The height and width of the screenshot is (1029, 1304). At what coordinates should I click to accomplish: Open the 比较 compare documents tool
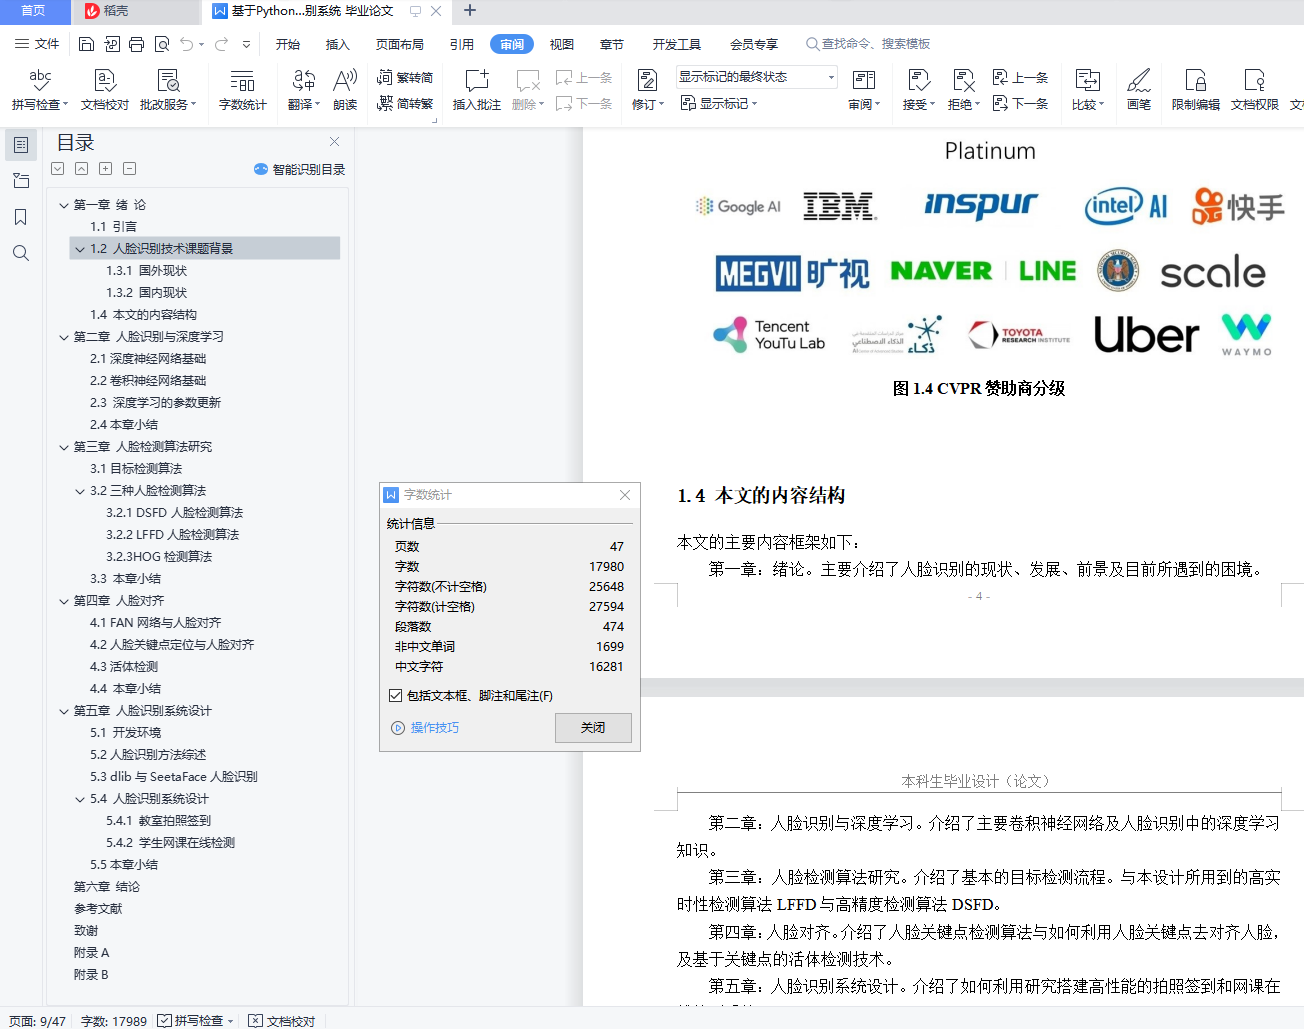click(x=1087, y=89)
